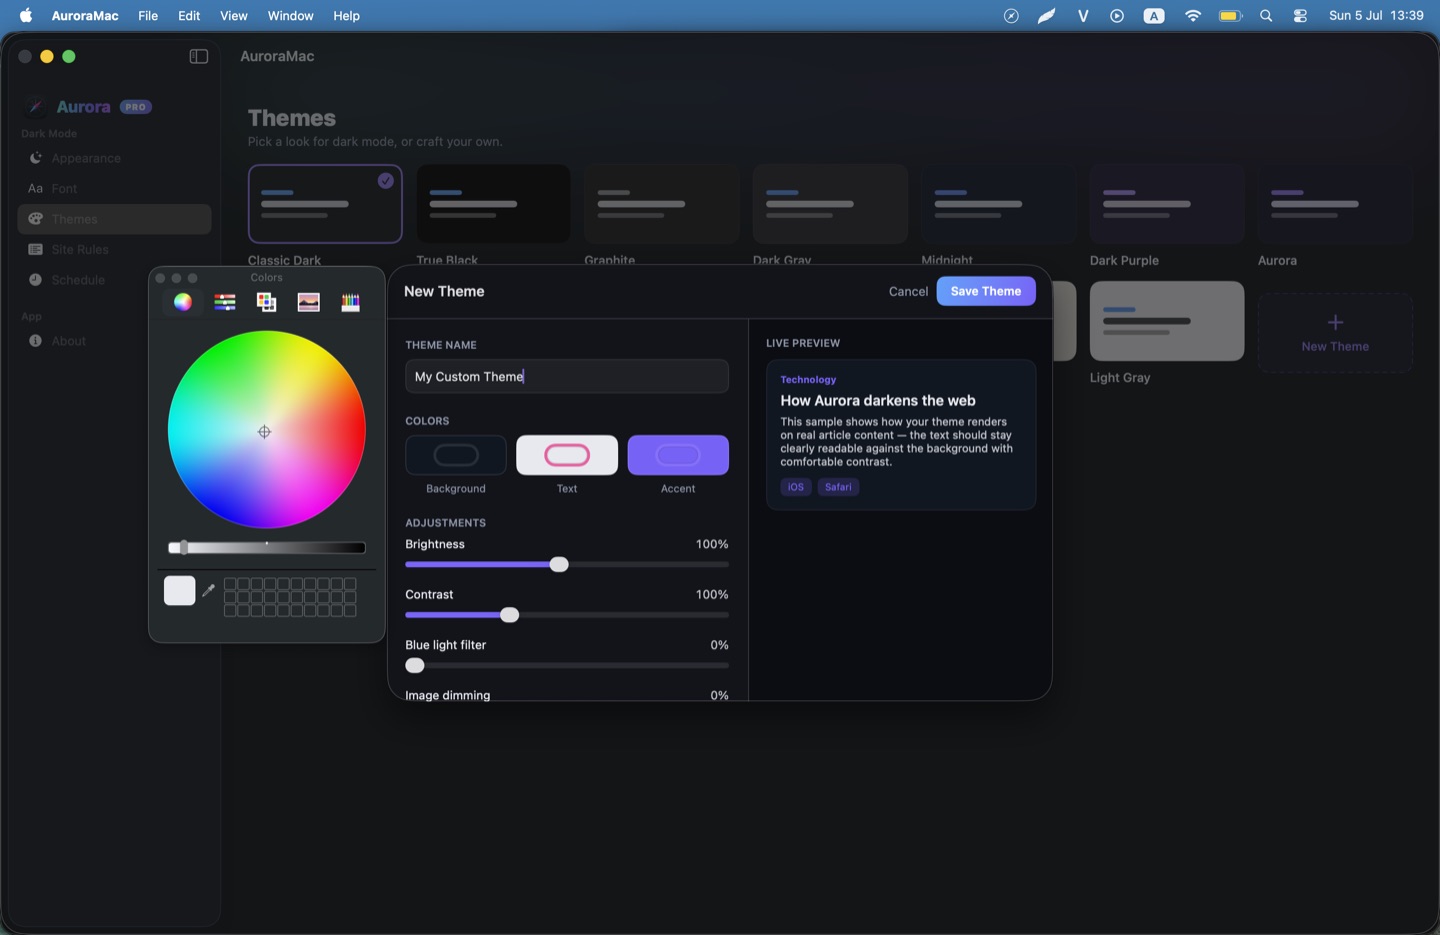The height and width of the screenshot is (935, 1440).
Task: Click the Cancel button in New Theme dialog
Action: (908, 291)
